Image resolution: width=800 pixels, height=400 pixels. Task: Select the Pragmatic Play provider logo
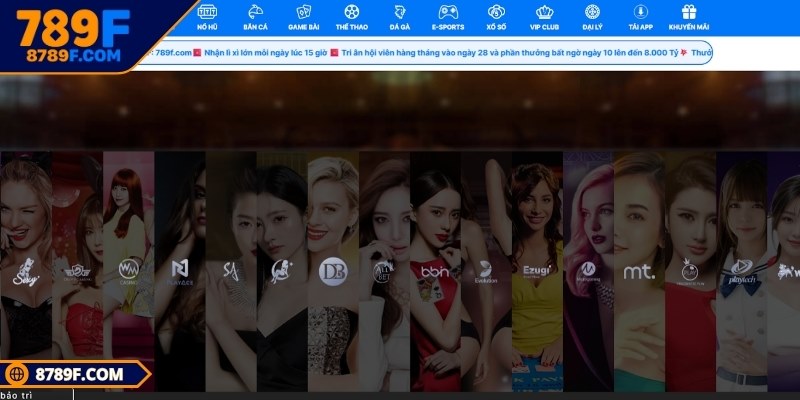point(690,271)
